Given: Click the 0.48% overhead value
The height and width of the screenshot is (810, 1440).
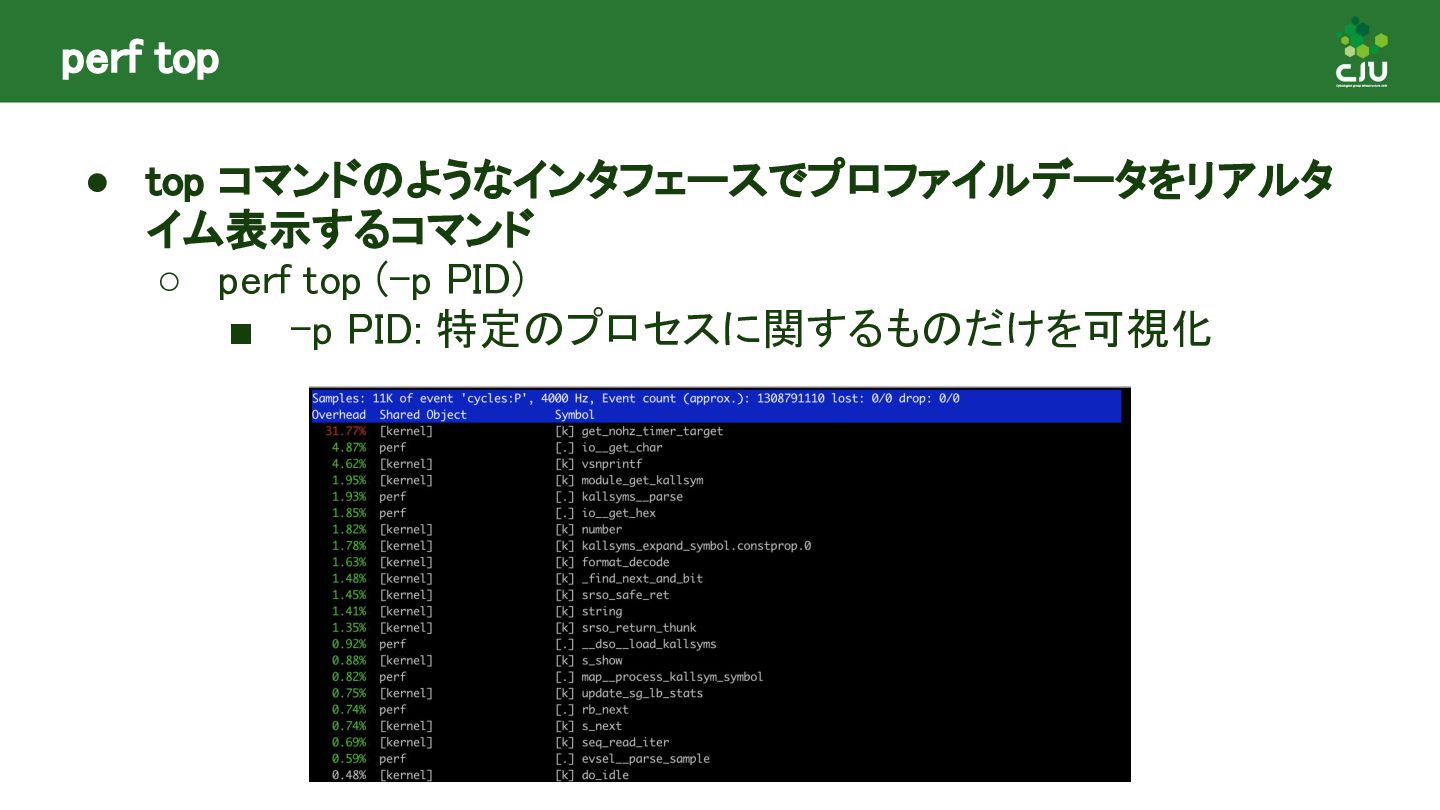Looking at the screenshot, I should pyautogui.click(x=349, y=775).
